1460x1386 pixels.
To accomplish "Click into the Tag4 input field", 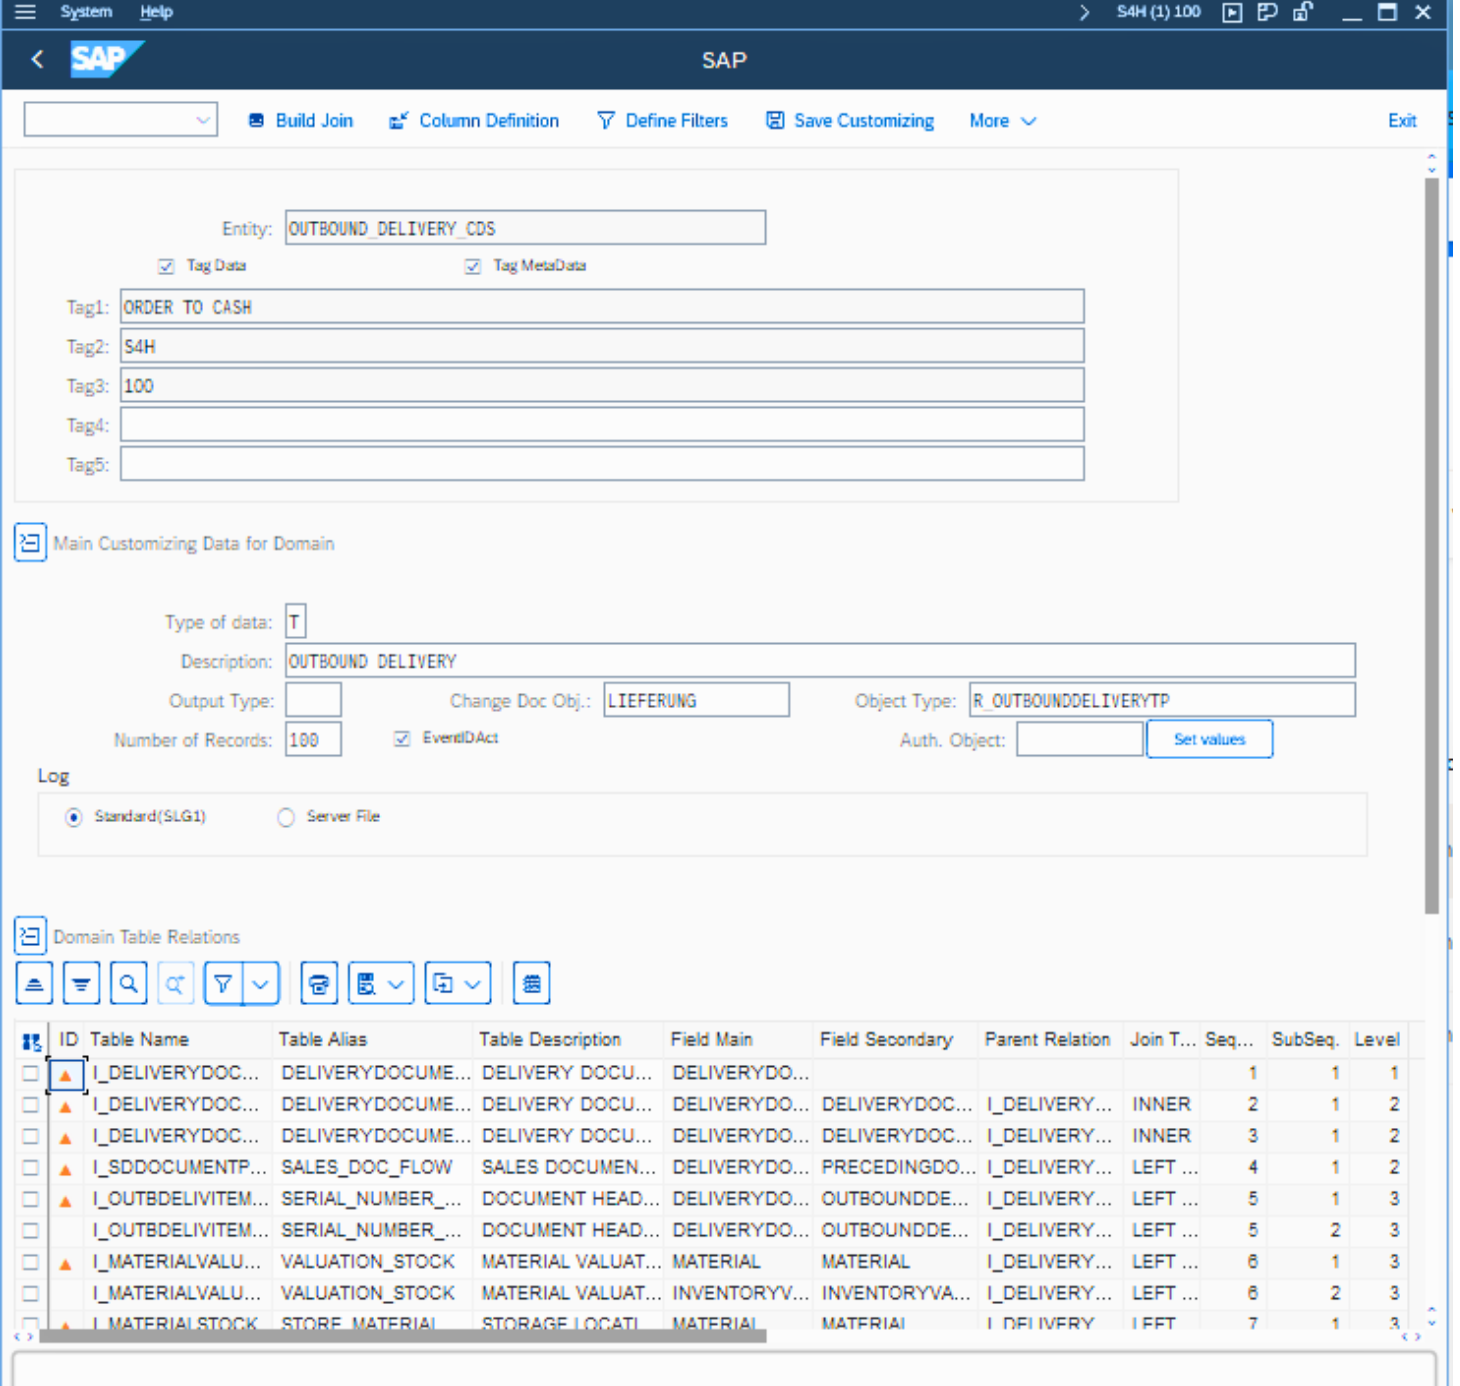I will coord(601,425).
